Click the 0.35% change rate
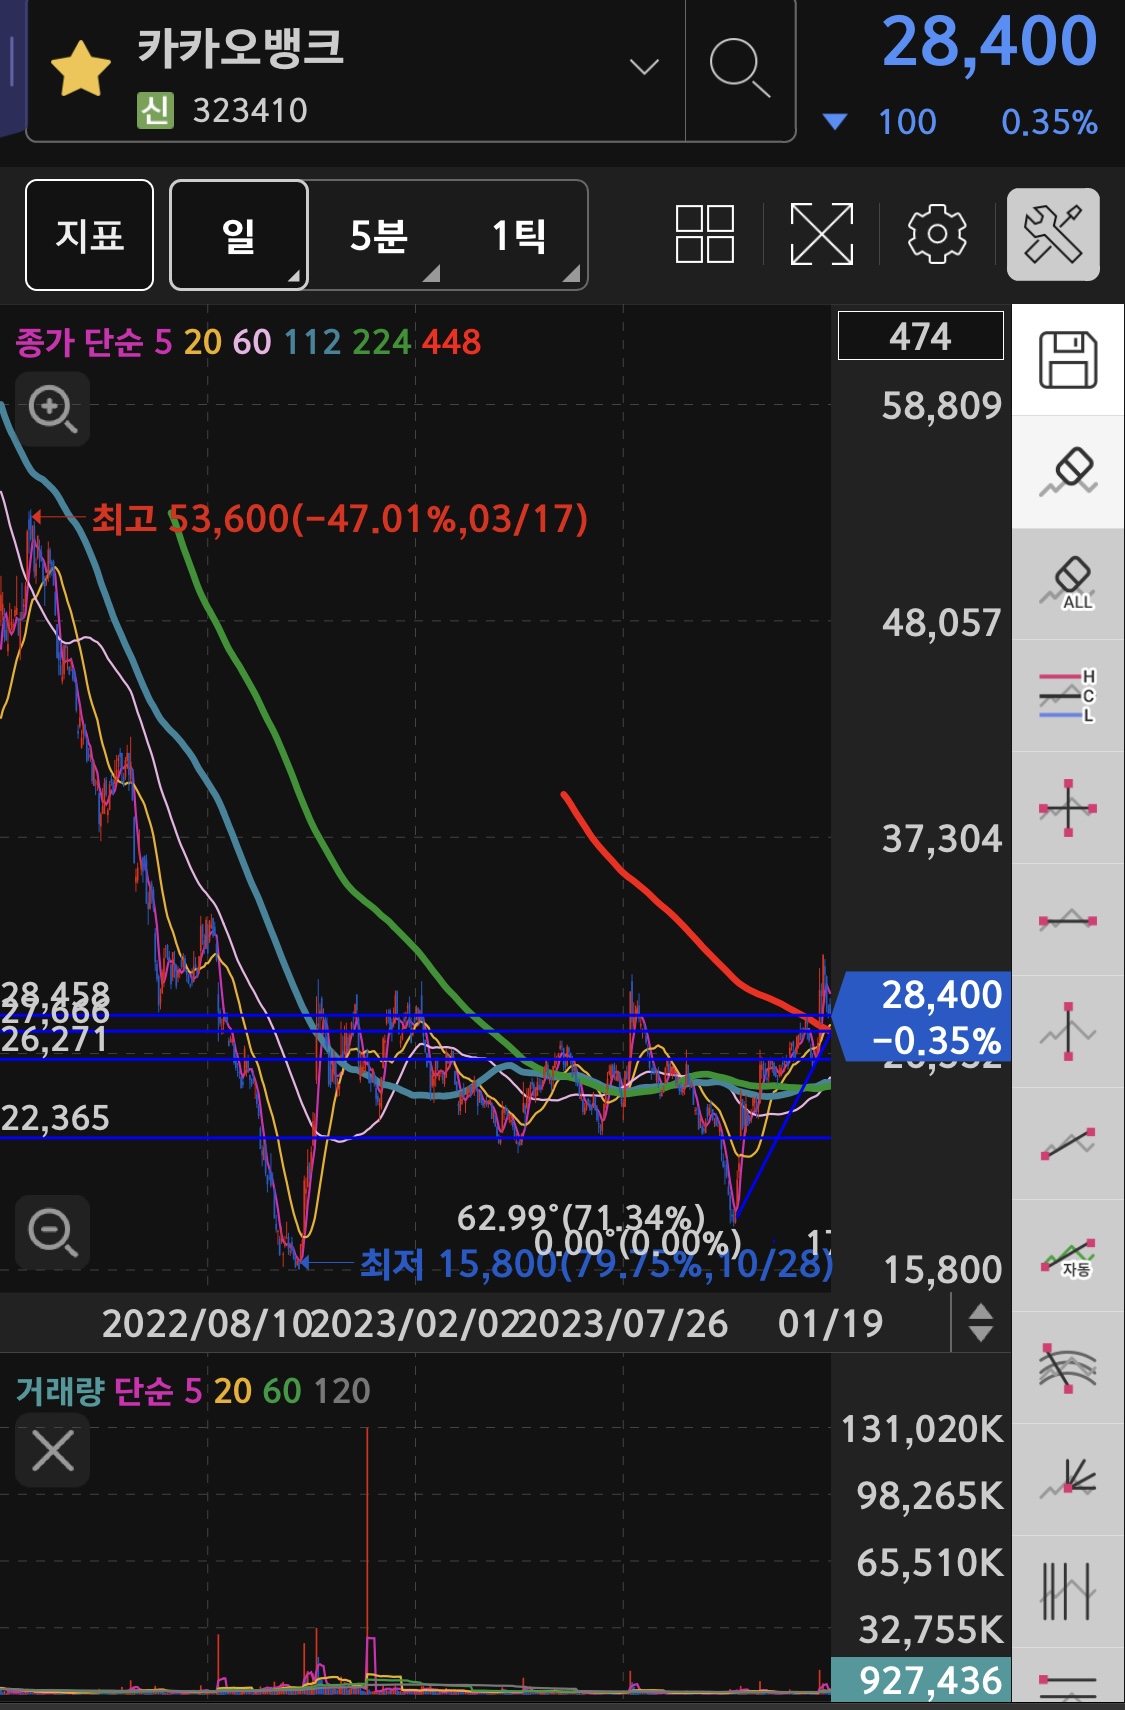 click(1049, 122)
